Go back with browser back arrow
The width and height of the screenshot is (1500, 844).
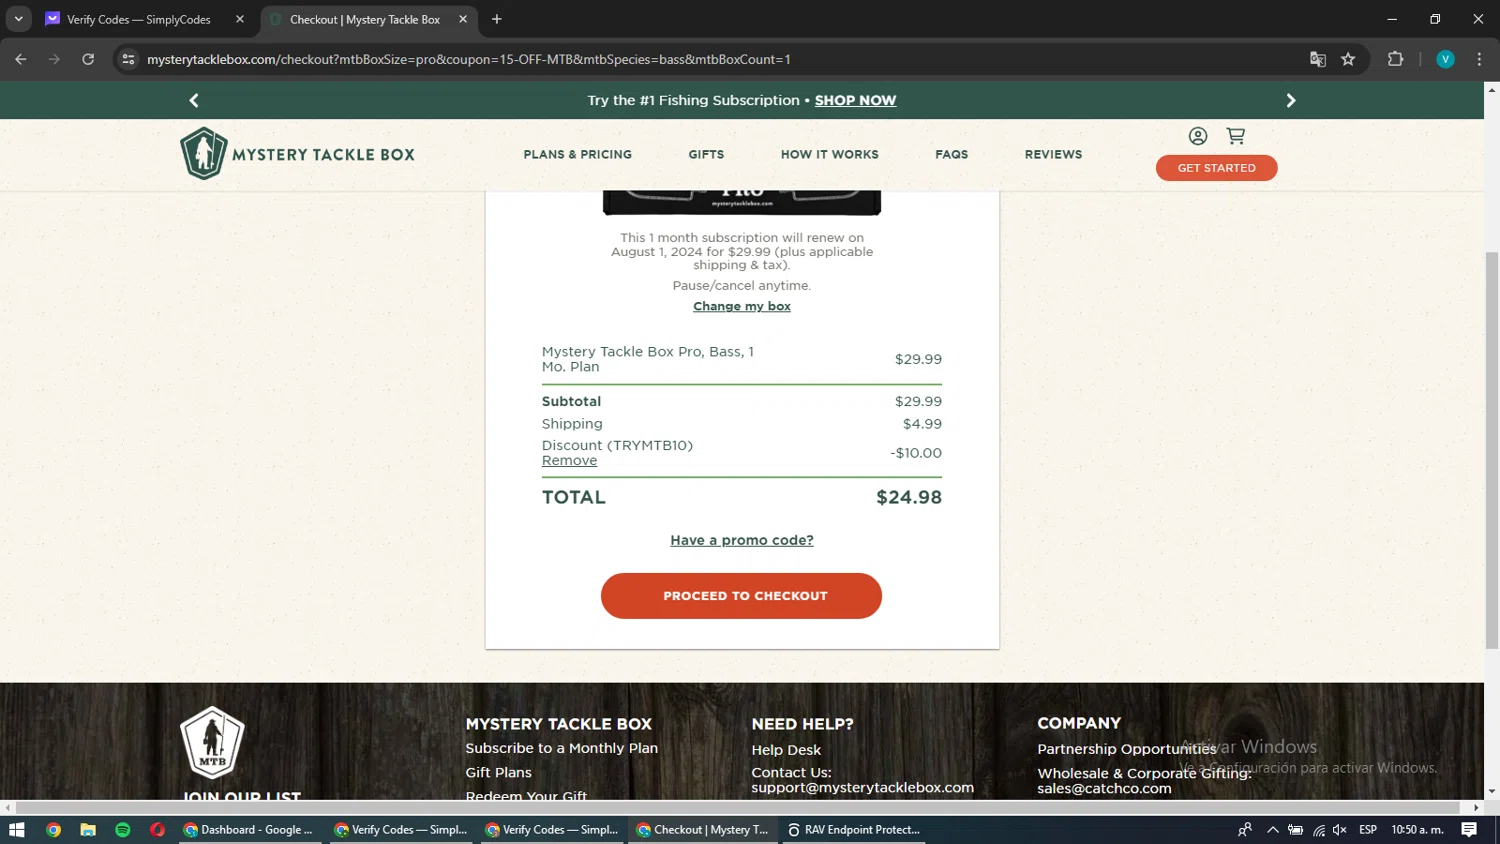click(x=21, y=59)
